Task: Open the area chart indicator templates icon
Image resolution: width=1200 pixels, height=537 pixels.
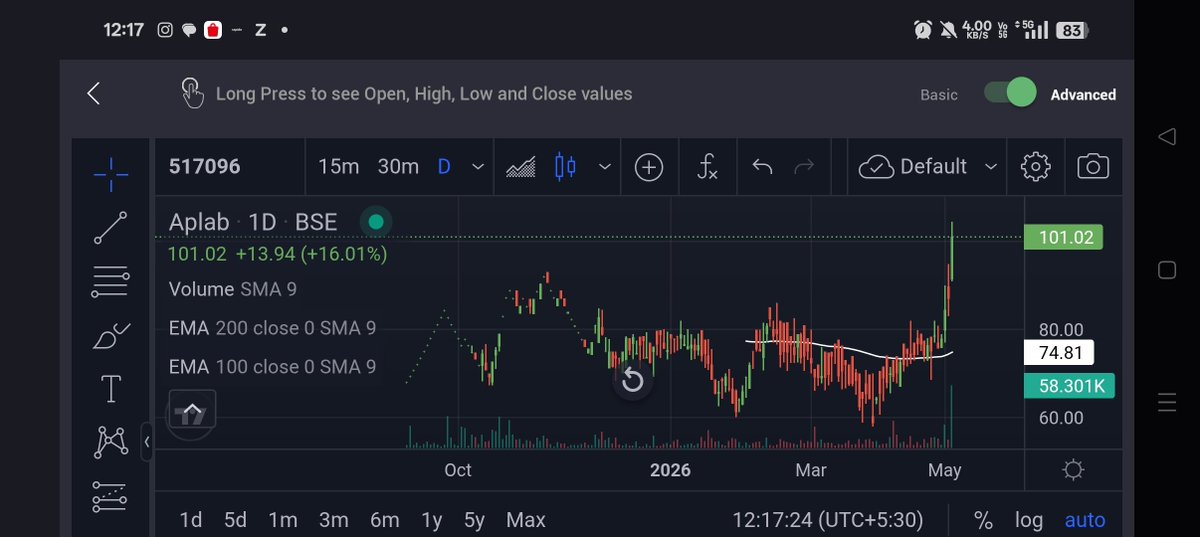Action: click(x=521, y=167)
